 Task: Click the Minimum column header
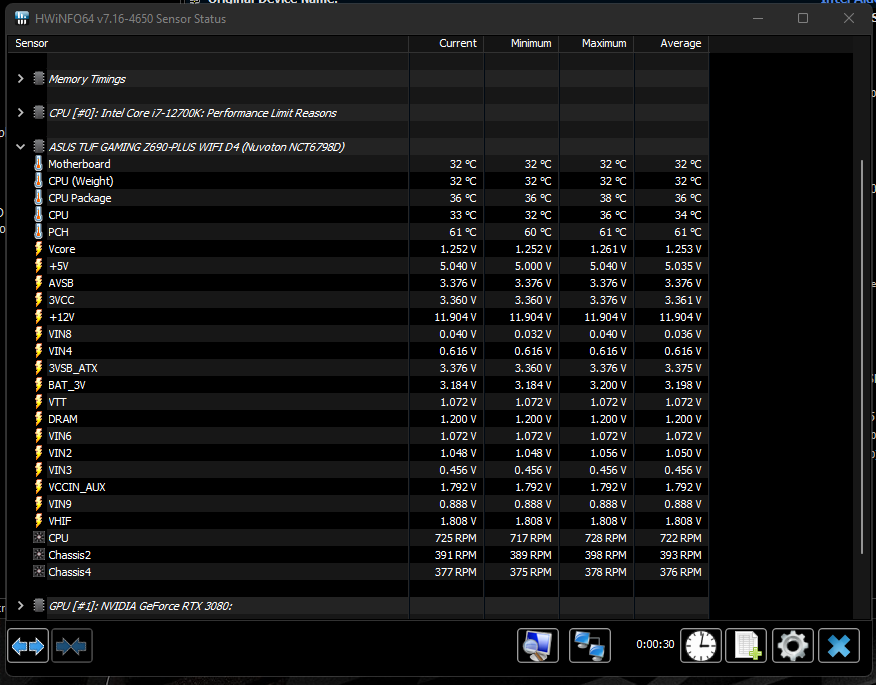pyautogui.click(x=521, y=44)
